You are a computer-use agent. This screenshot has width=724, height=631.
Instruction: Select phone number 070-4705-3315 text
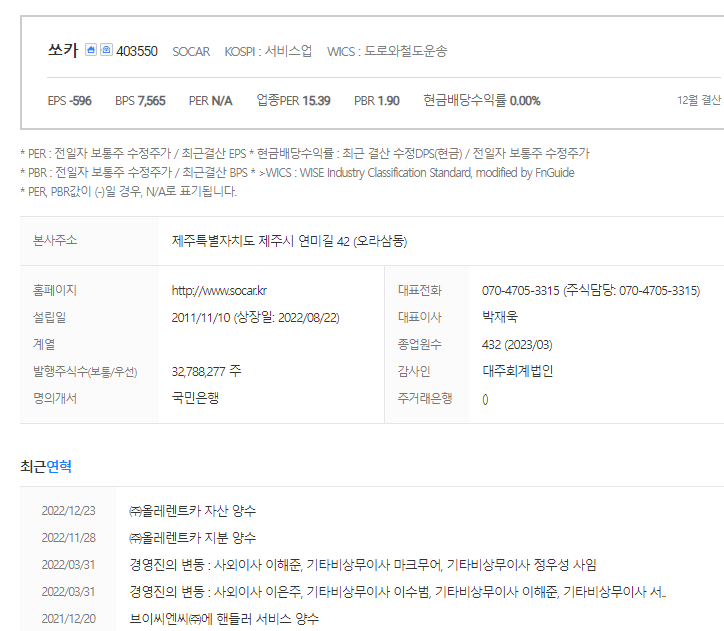pyautogui.click(x=520, y=291)
